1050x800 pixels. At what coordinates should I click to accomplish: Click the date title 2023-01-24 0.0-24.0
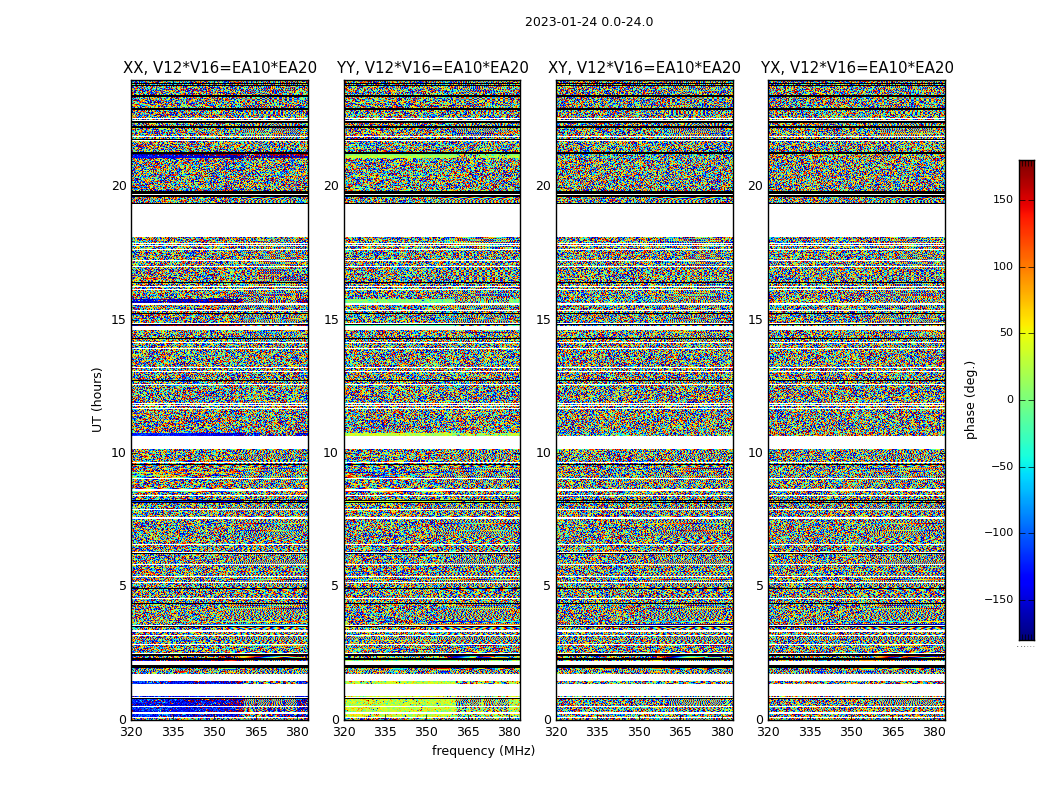589,22
